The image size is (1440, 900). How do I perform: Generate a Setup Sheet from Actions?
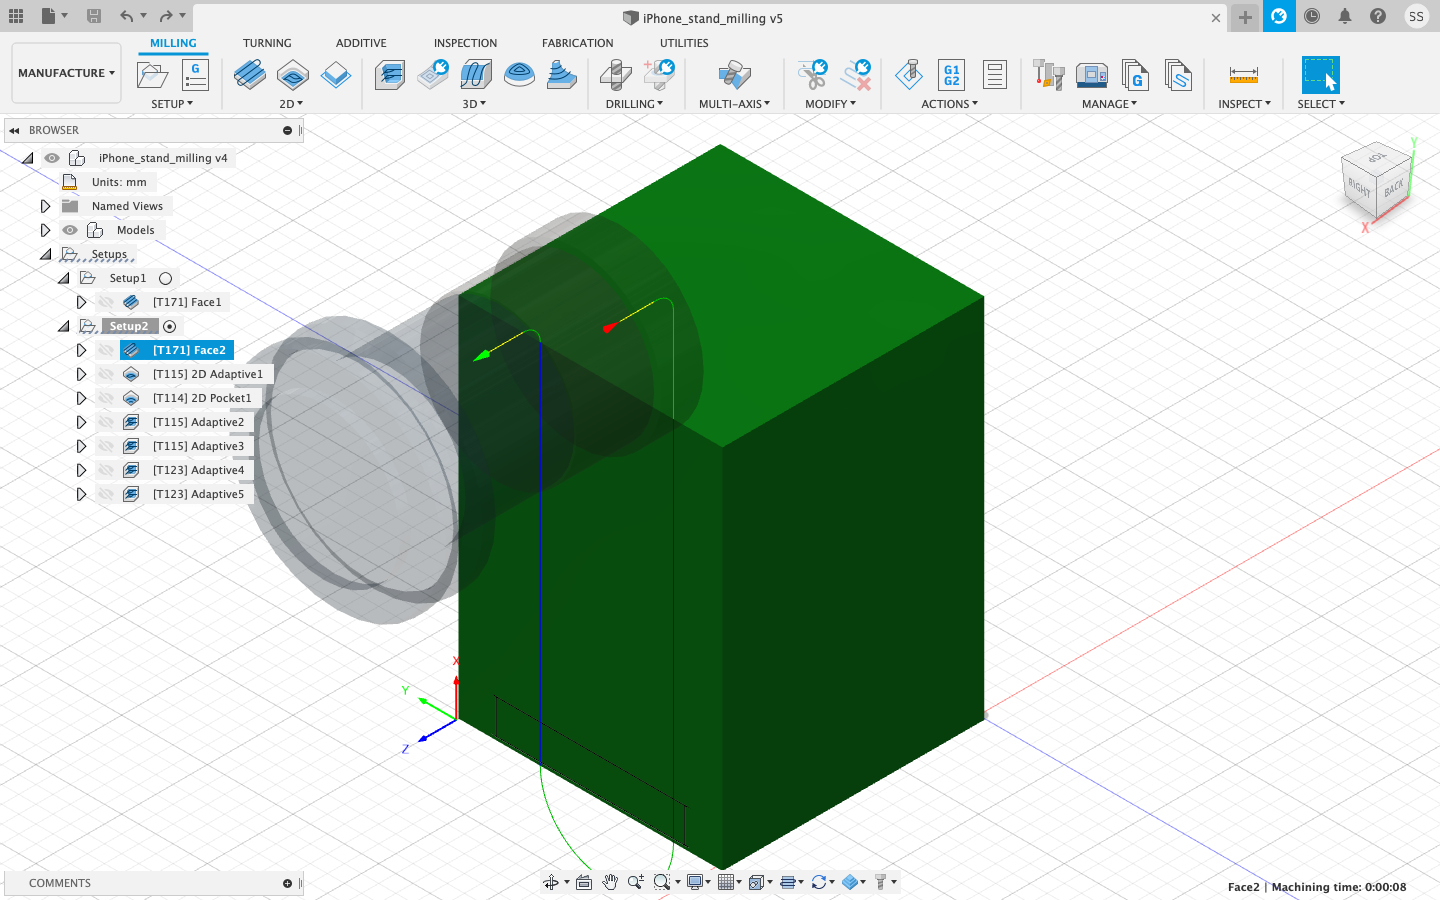995,75
